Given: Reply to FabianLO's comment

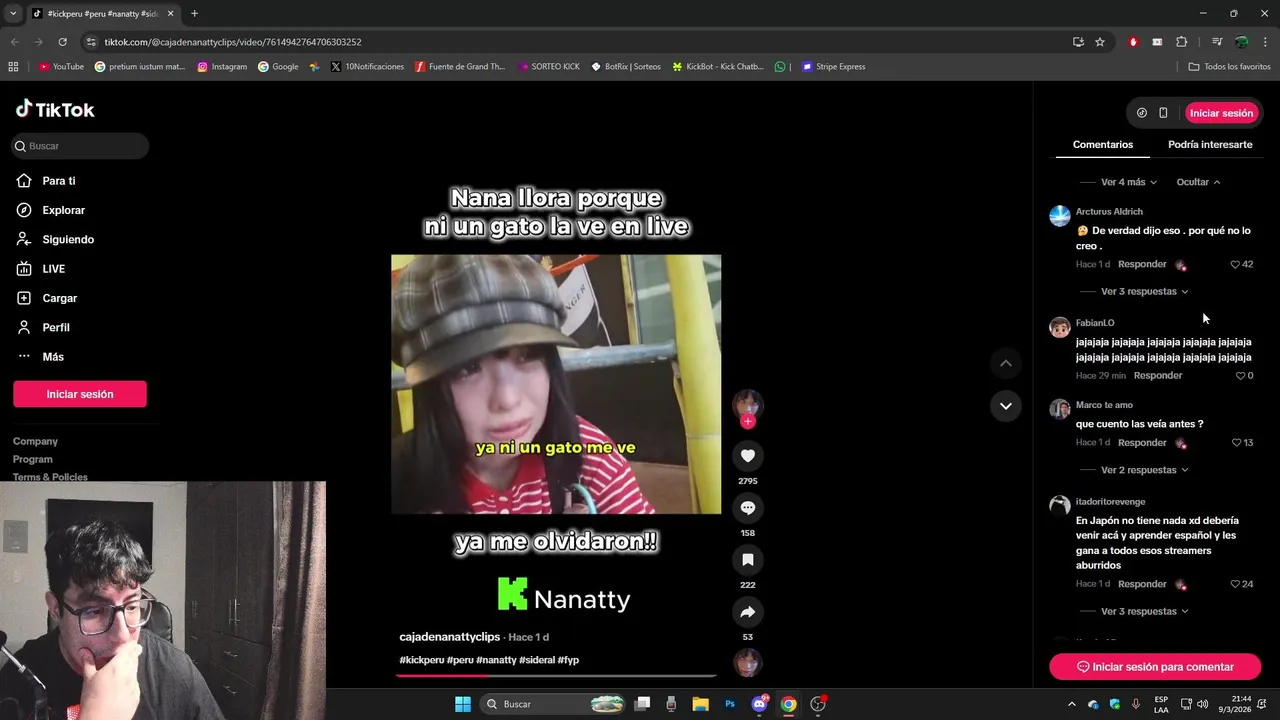Looking at the screenshot, I should click(x=1158, y=375).
